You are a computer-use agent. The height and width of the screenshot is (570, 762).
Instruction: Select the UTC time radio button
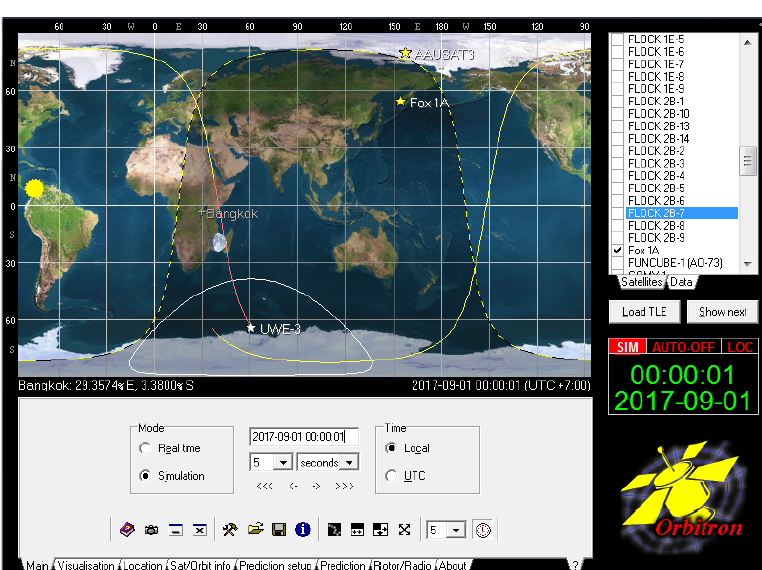tap(391, 476)
